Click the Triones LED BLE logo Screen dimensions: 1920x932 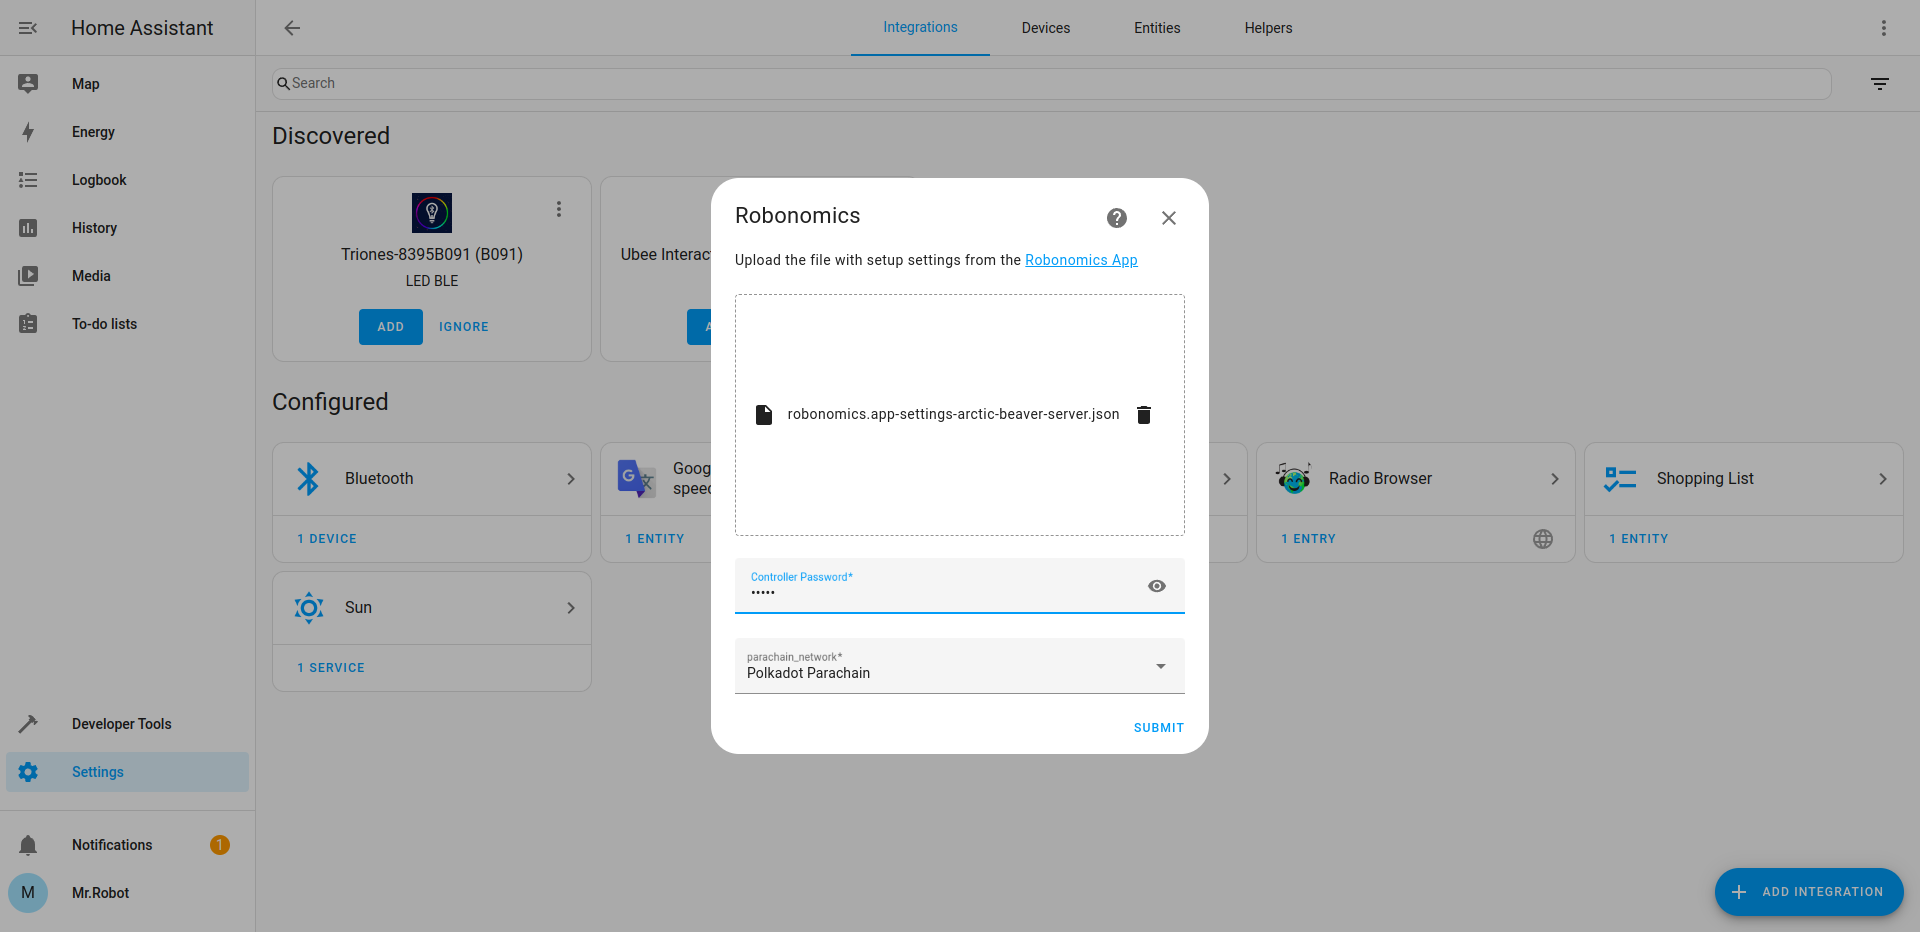tap(432, 213)
